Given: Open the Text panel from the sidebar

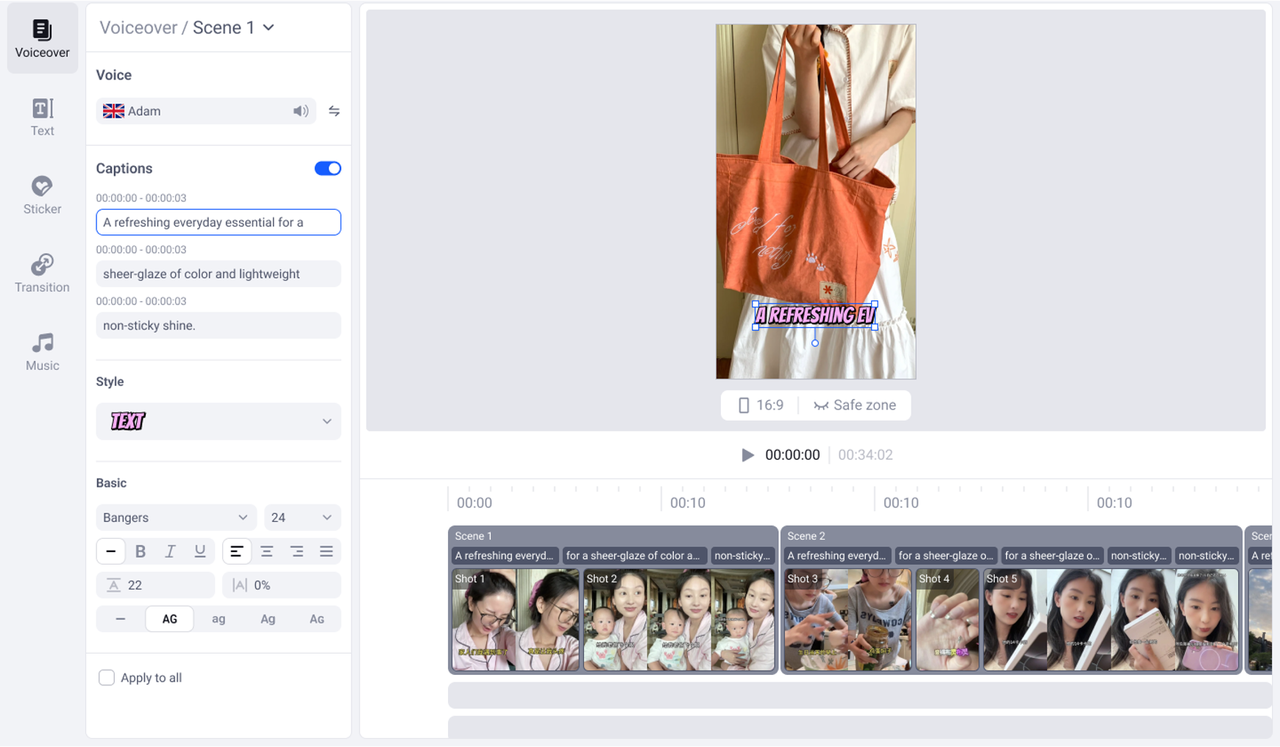Looking at the screenshot, I should tap(42, 115).
